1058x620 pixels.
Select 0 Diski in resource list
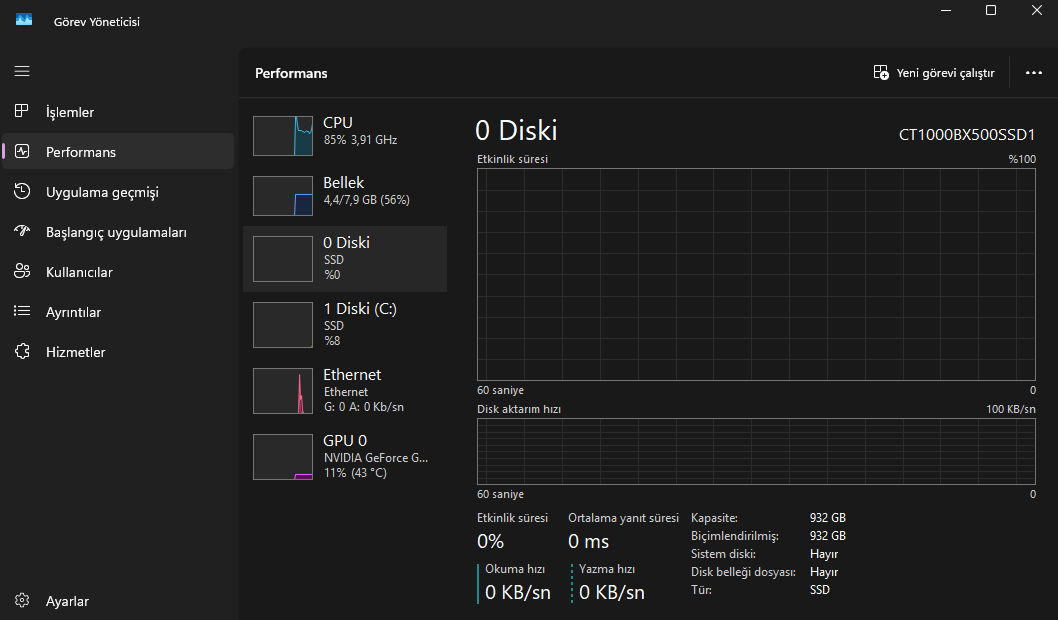(x=345, y=259)
